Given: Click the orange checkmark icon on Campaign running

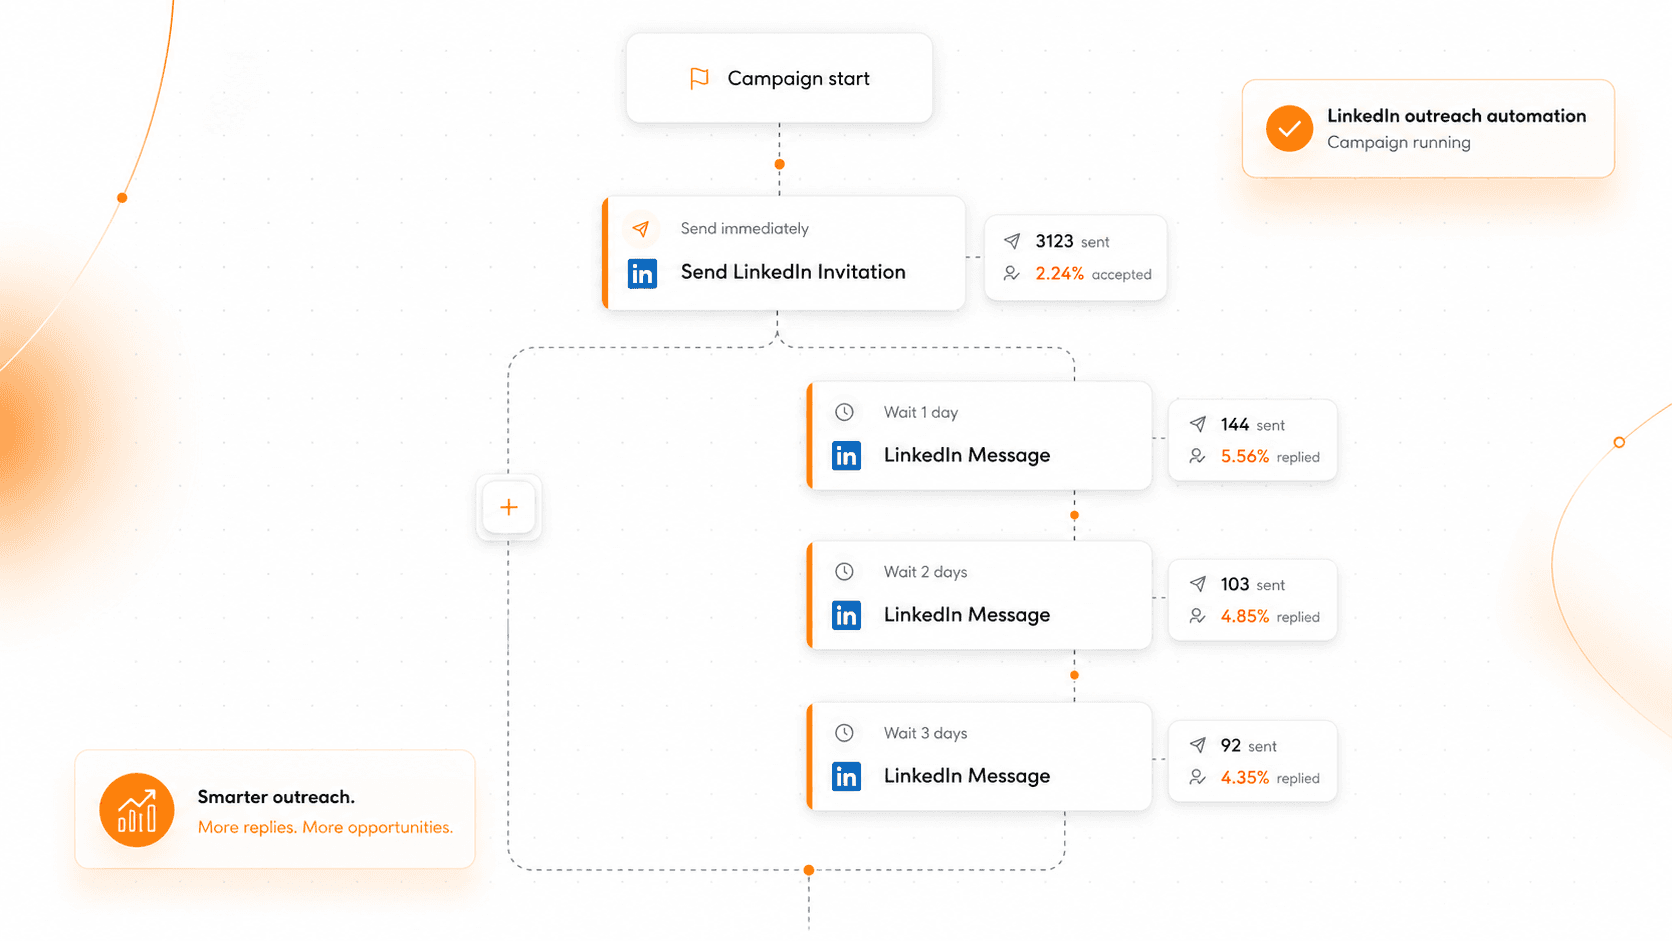Looking at the screenshot, I should point(1289,129).
